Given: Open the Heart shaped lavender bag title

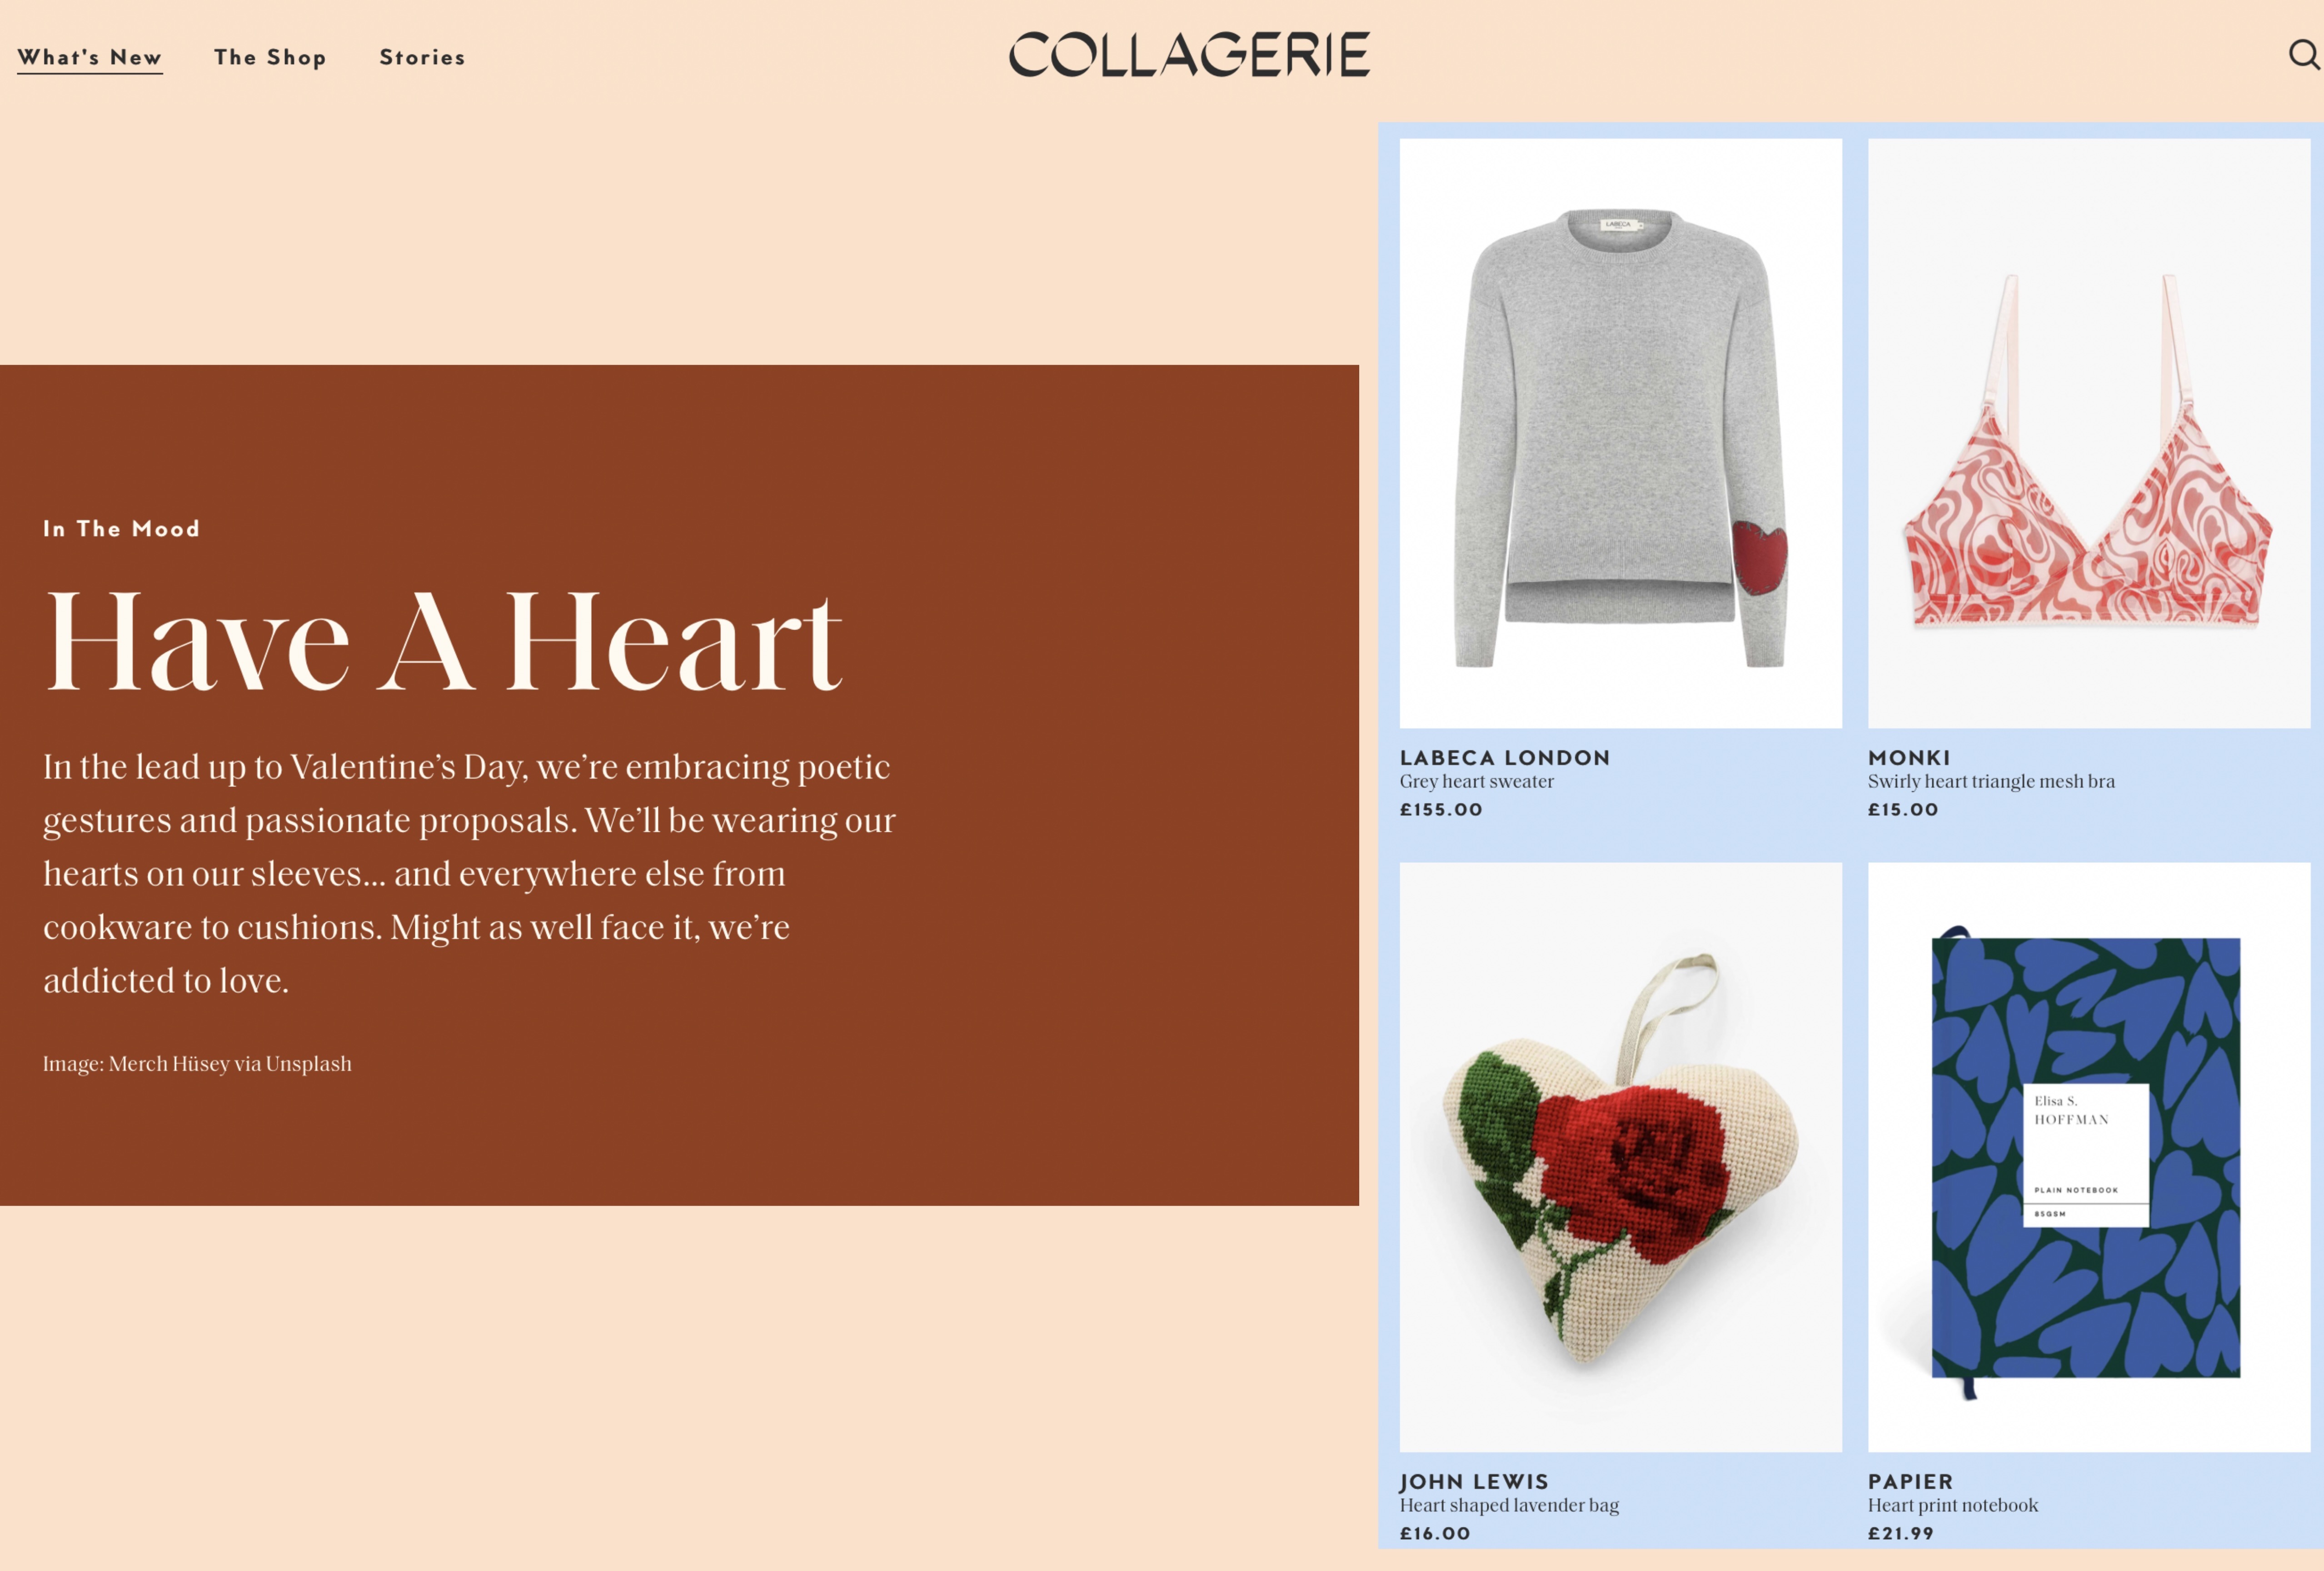Looking at the screenshot, I should [1509, 1506].
